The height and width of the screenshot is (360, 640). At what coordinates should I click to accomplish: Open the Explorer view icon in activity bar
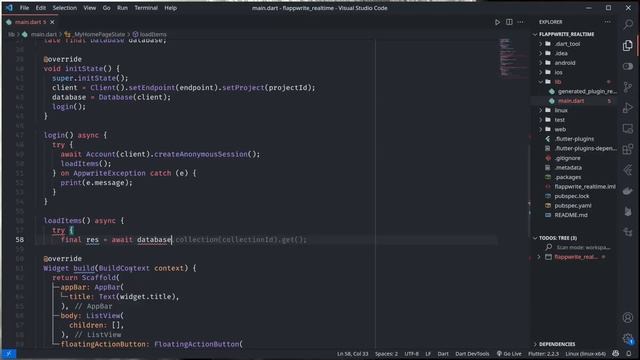[628, 45]
